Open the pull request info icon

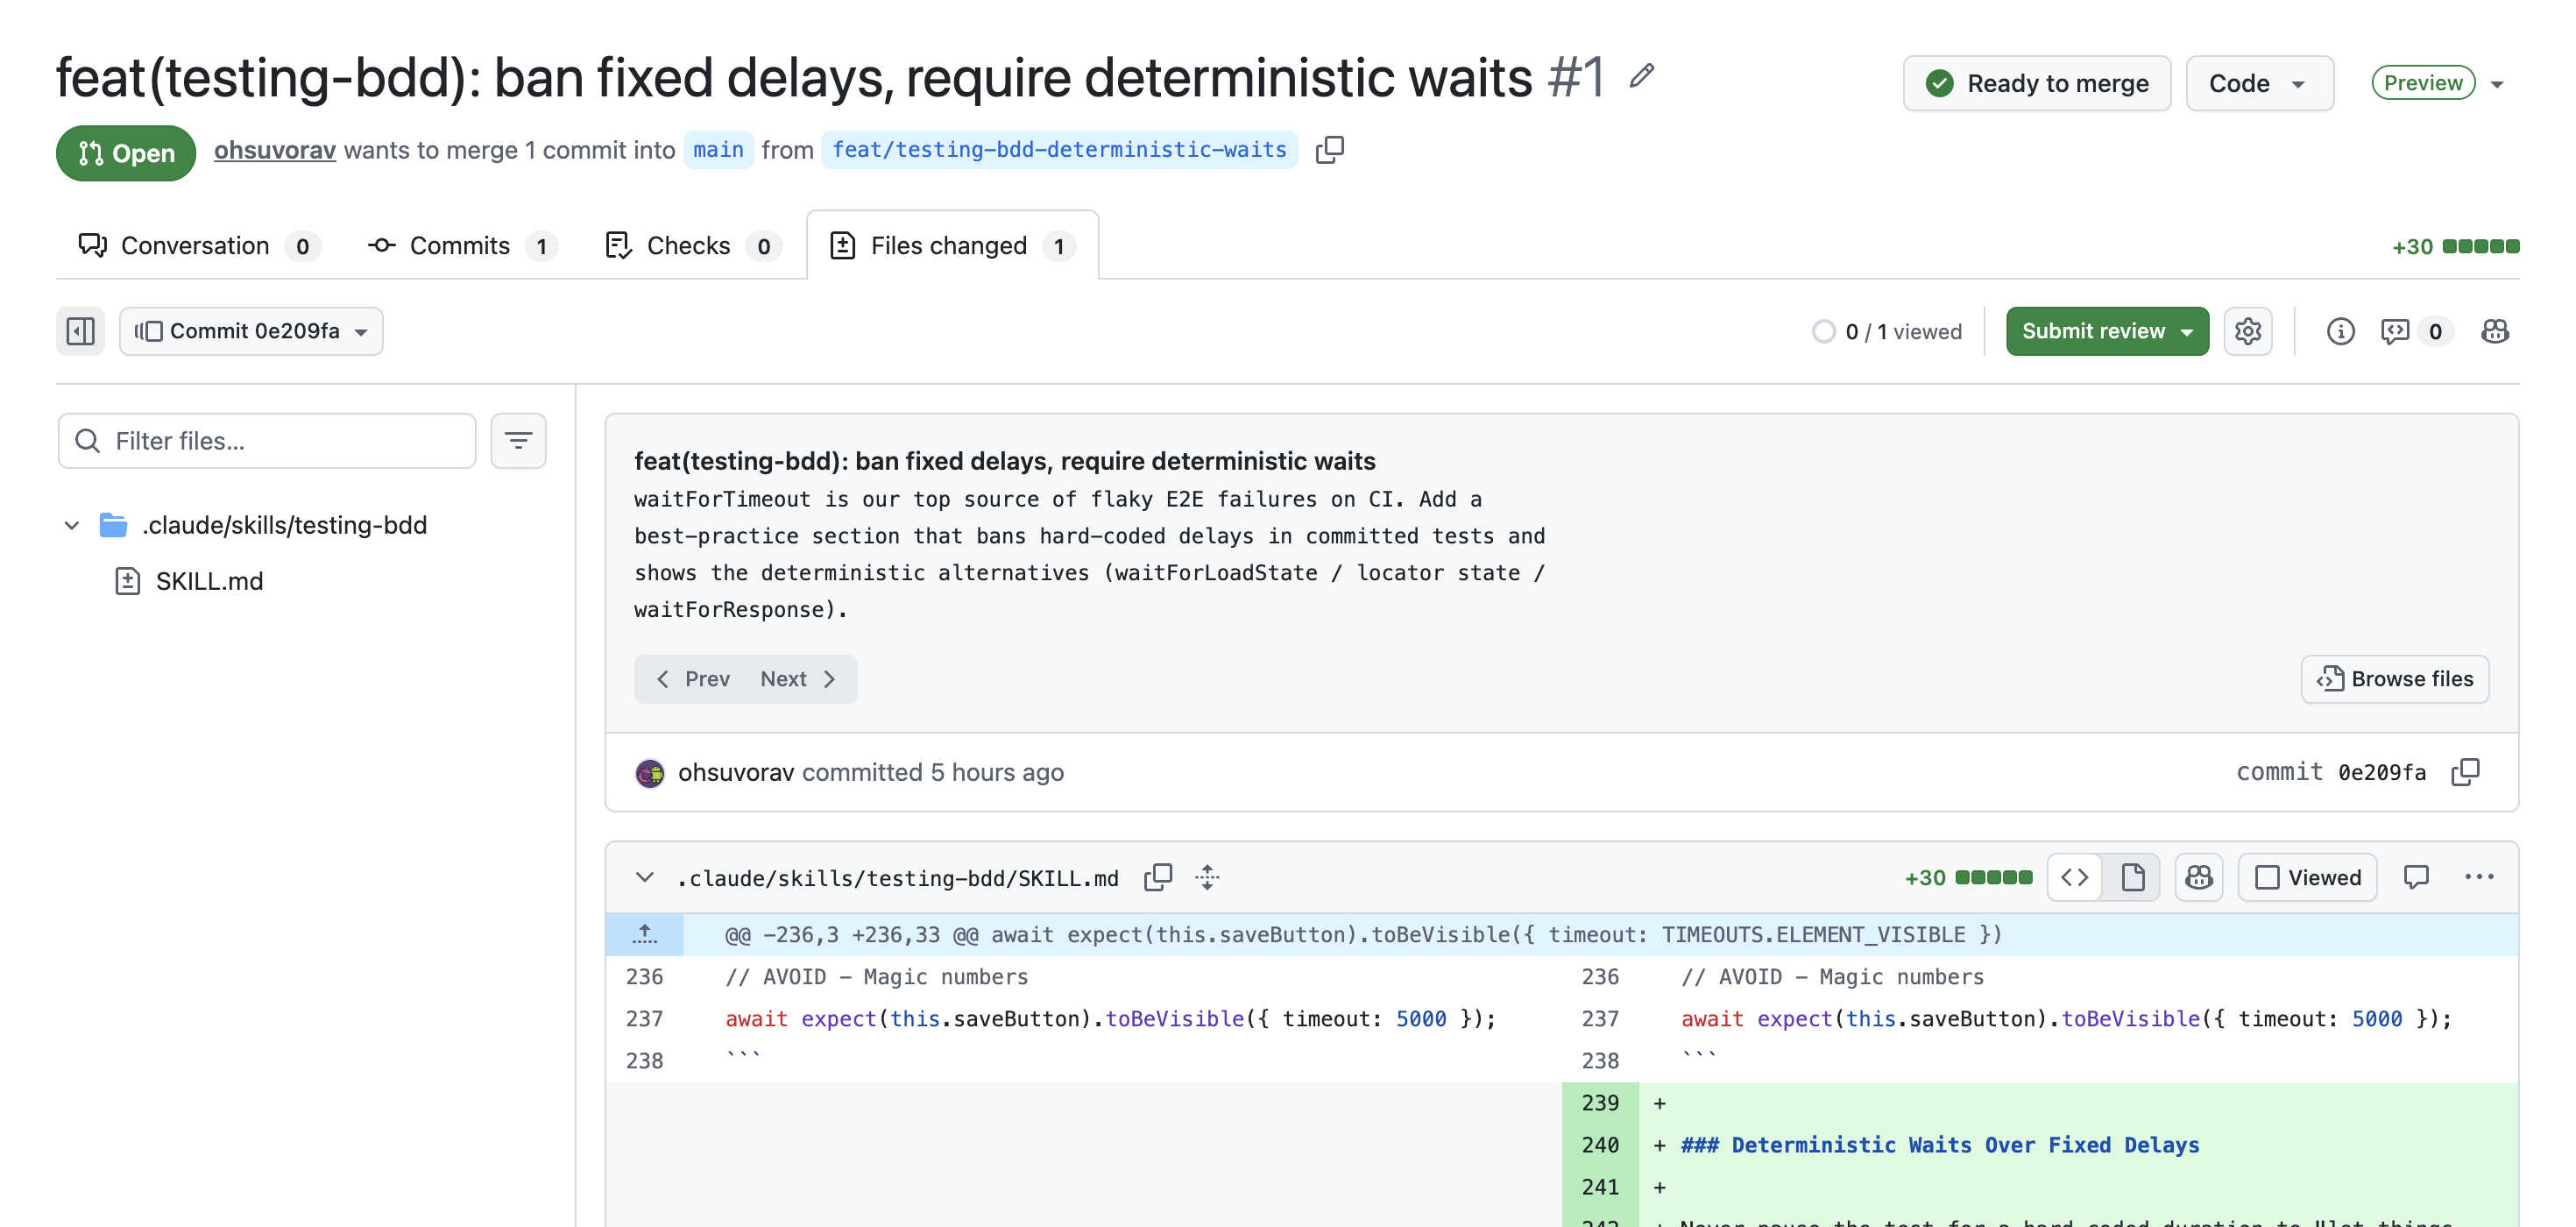2340,331
